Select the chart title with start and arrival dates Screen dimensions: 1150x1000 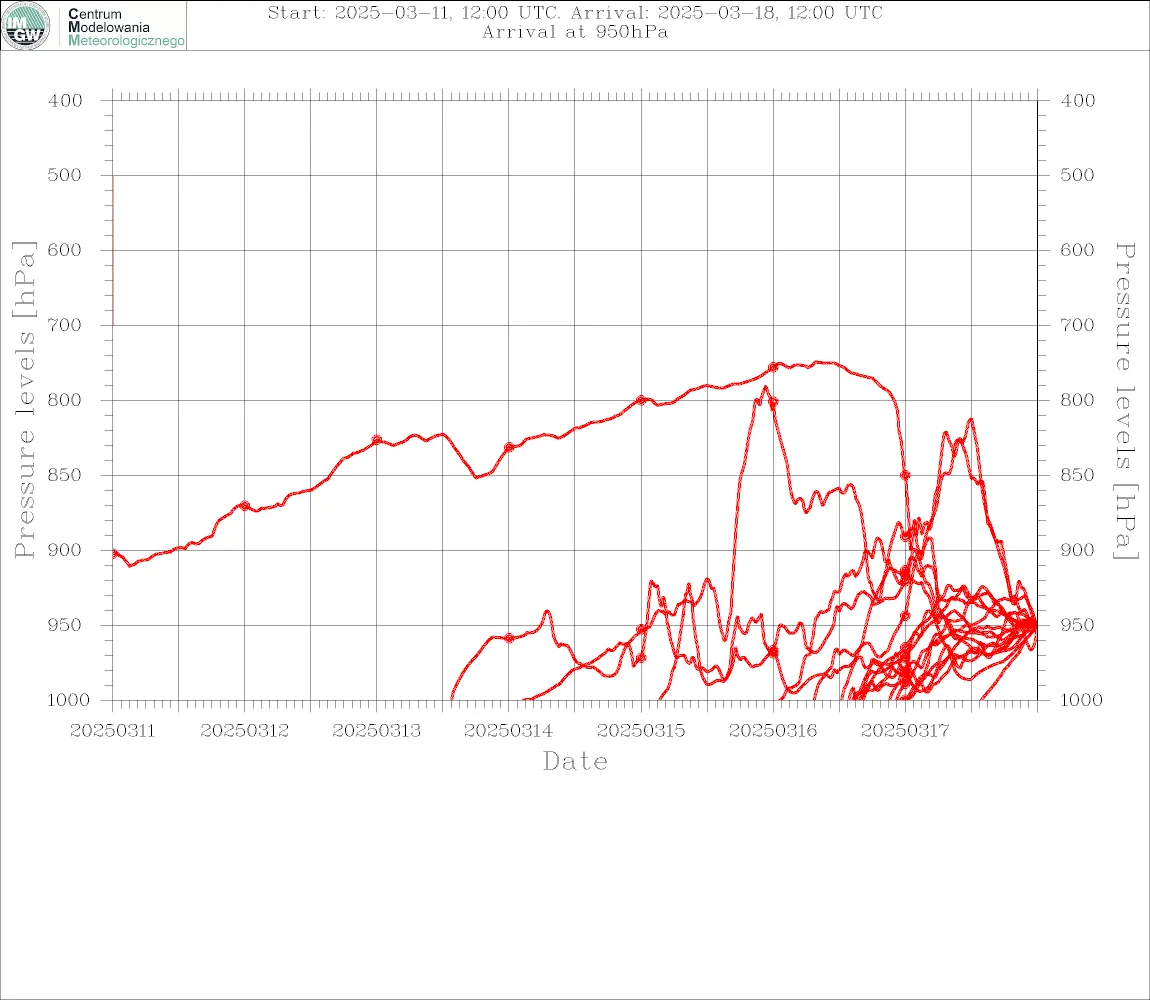(575, 12)
